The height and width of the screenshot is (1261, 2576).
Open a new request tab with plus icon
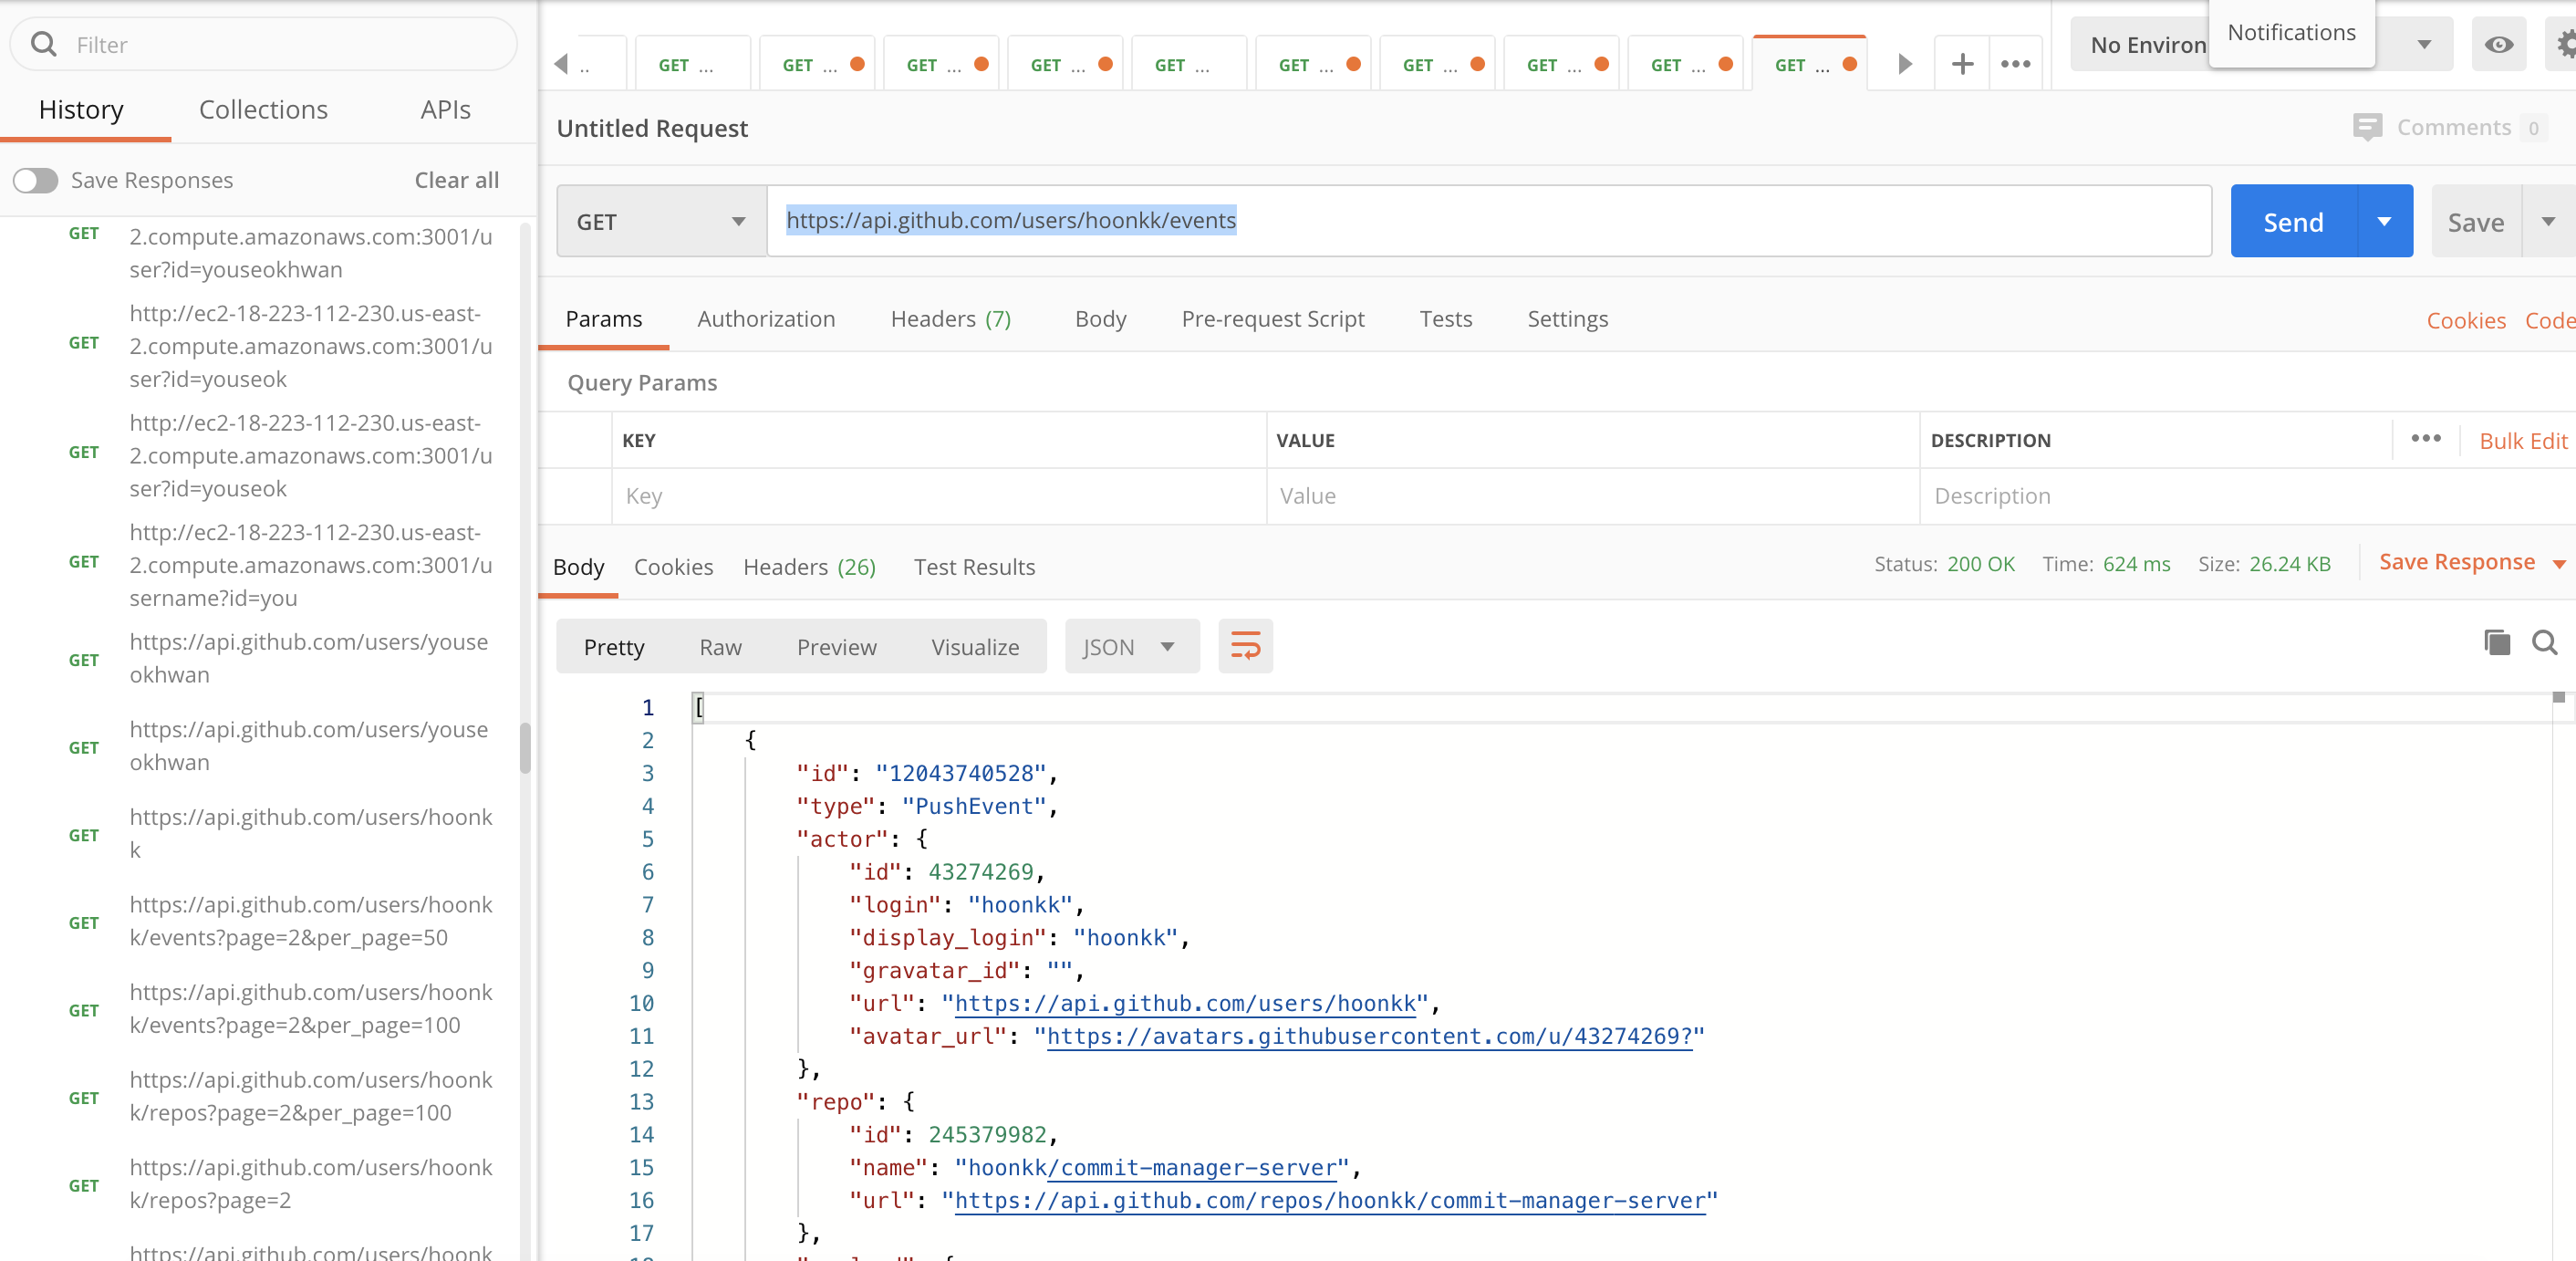click(1962, 64)
